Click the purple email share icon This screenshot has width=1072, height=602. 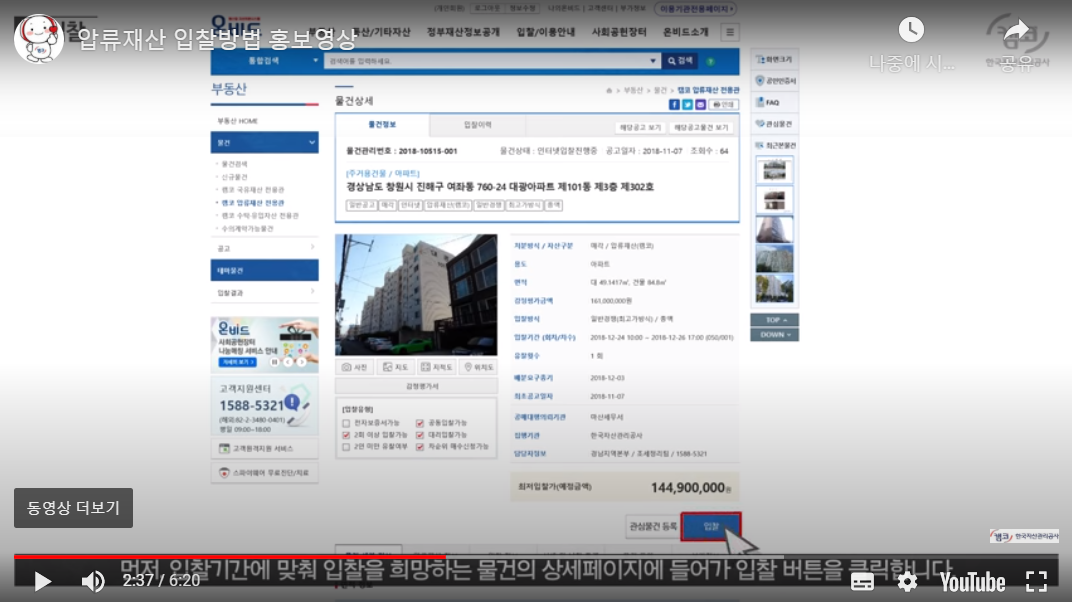click(x=700, y=105)
